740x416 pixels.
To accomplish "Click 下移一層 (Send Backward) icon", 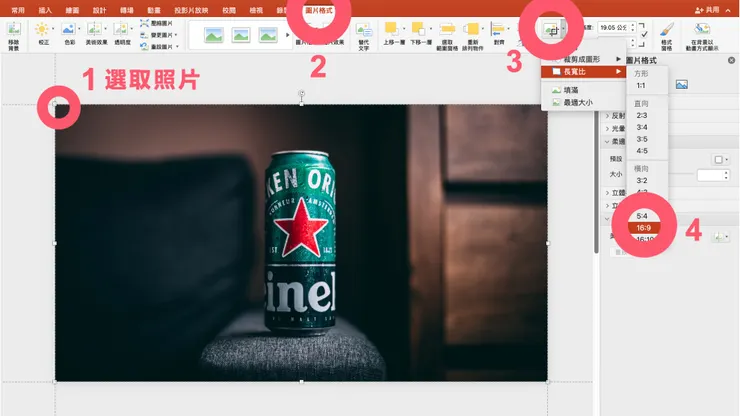I will pos(418,29).
